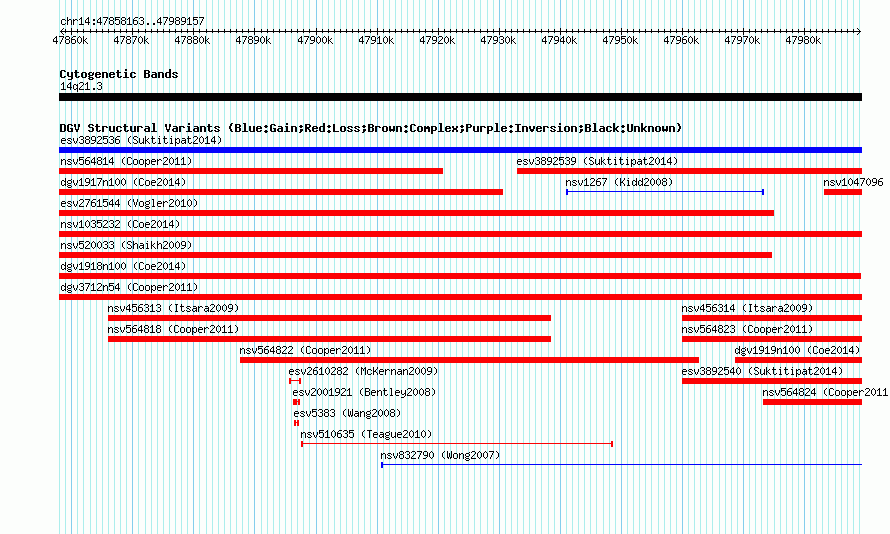Click the chr14:47858163..47989157 region label

coord(132,22)
